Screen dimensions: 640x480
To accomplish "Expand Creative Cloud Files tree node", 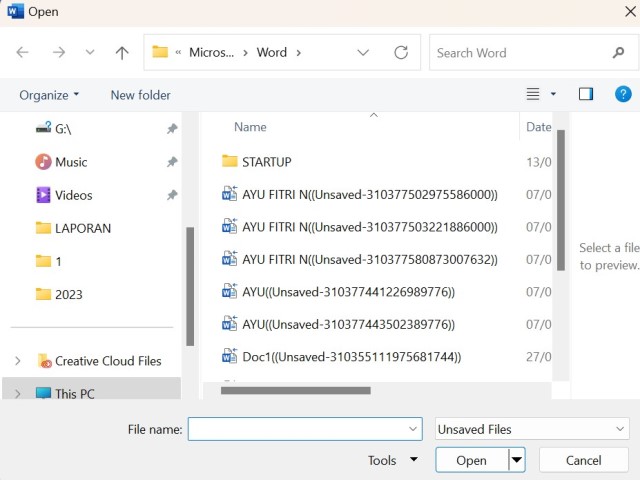I will click(x=18, y=361).
